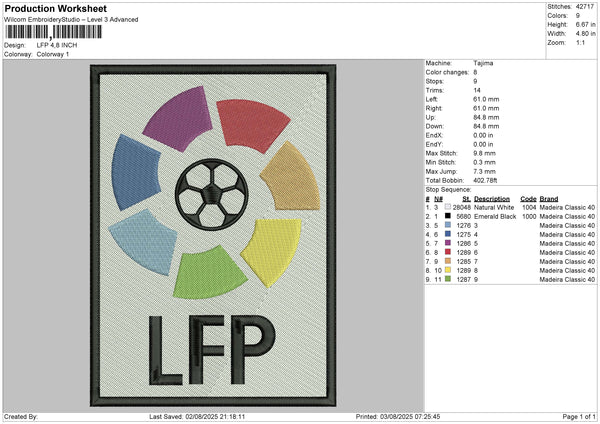This screenshot has width=600, height=424.
Task: Click the red swatch in stop 6
Action: point(448,252)
